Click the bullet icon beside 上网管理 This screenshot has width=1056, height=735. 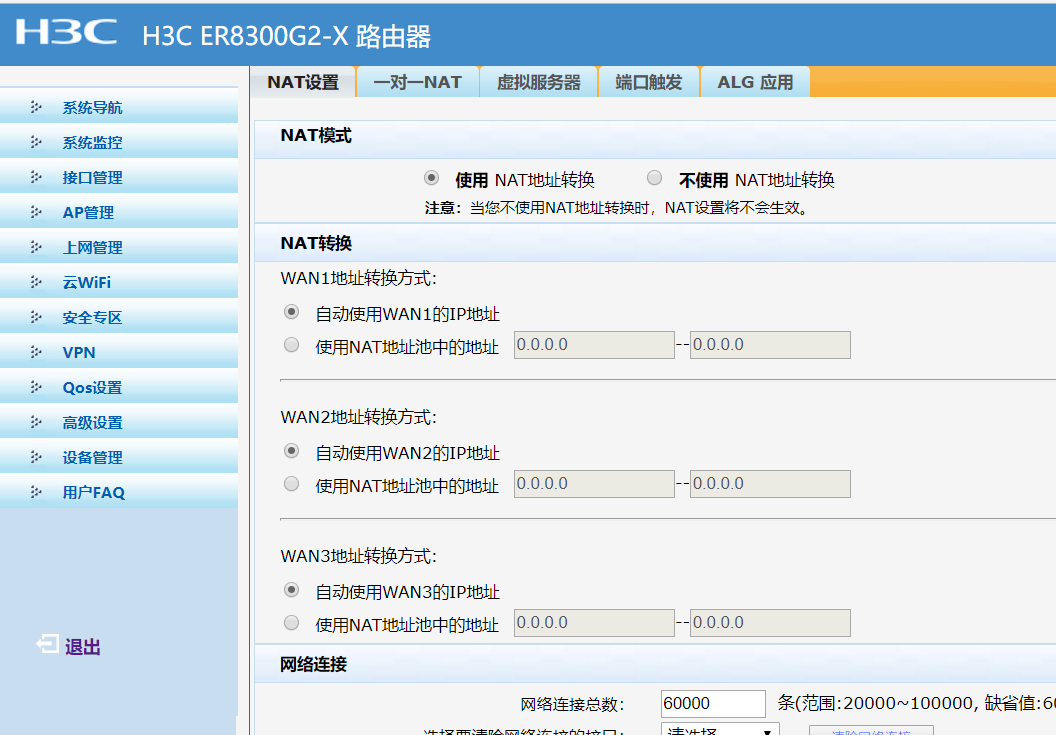[x=36, y=247]
